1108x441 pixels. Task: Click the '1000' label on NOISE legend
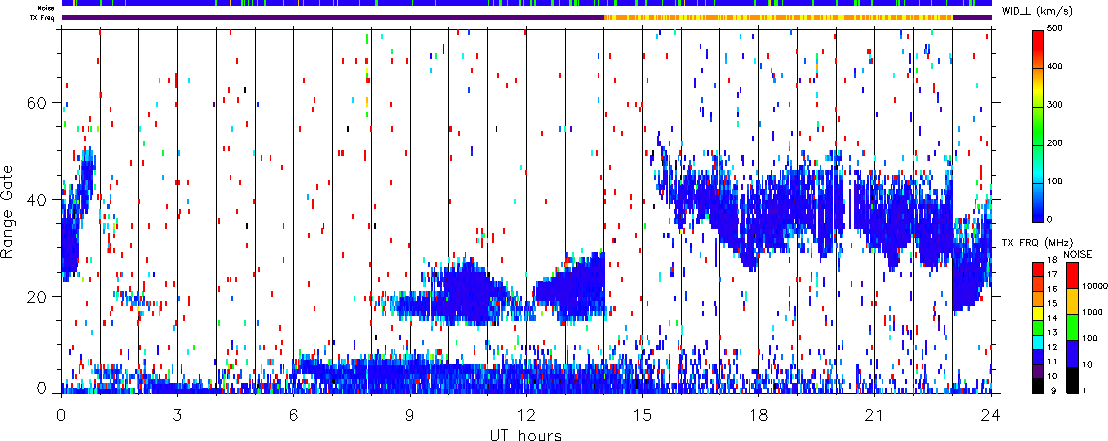[x=1092, y=312]
